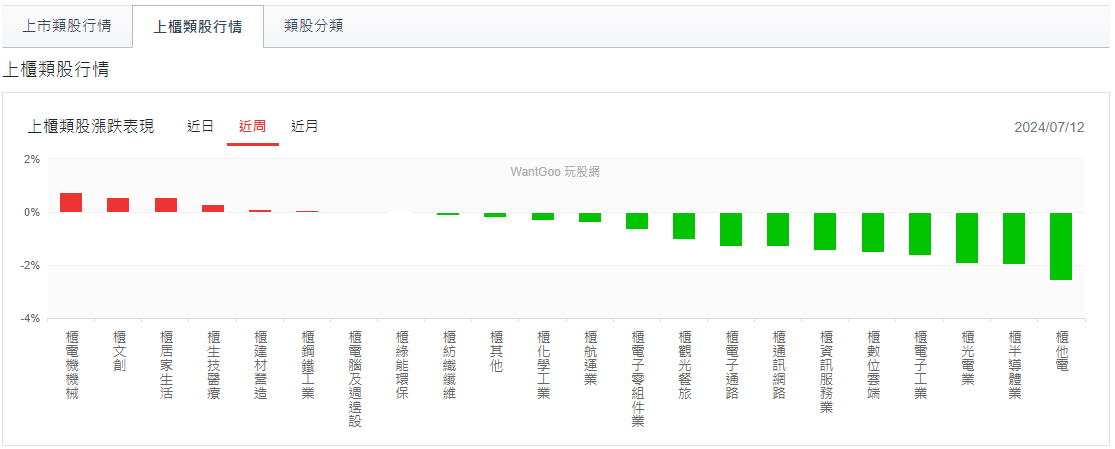Click the green bar for 櫃他電
The height and width of the screenshot is (449, 1115).
[x=1061, y=246]
